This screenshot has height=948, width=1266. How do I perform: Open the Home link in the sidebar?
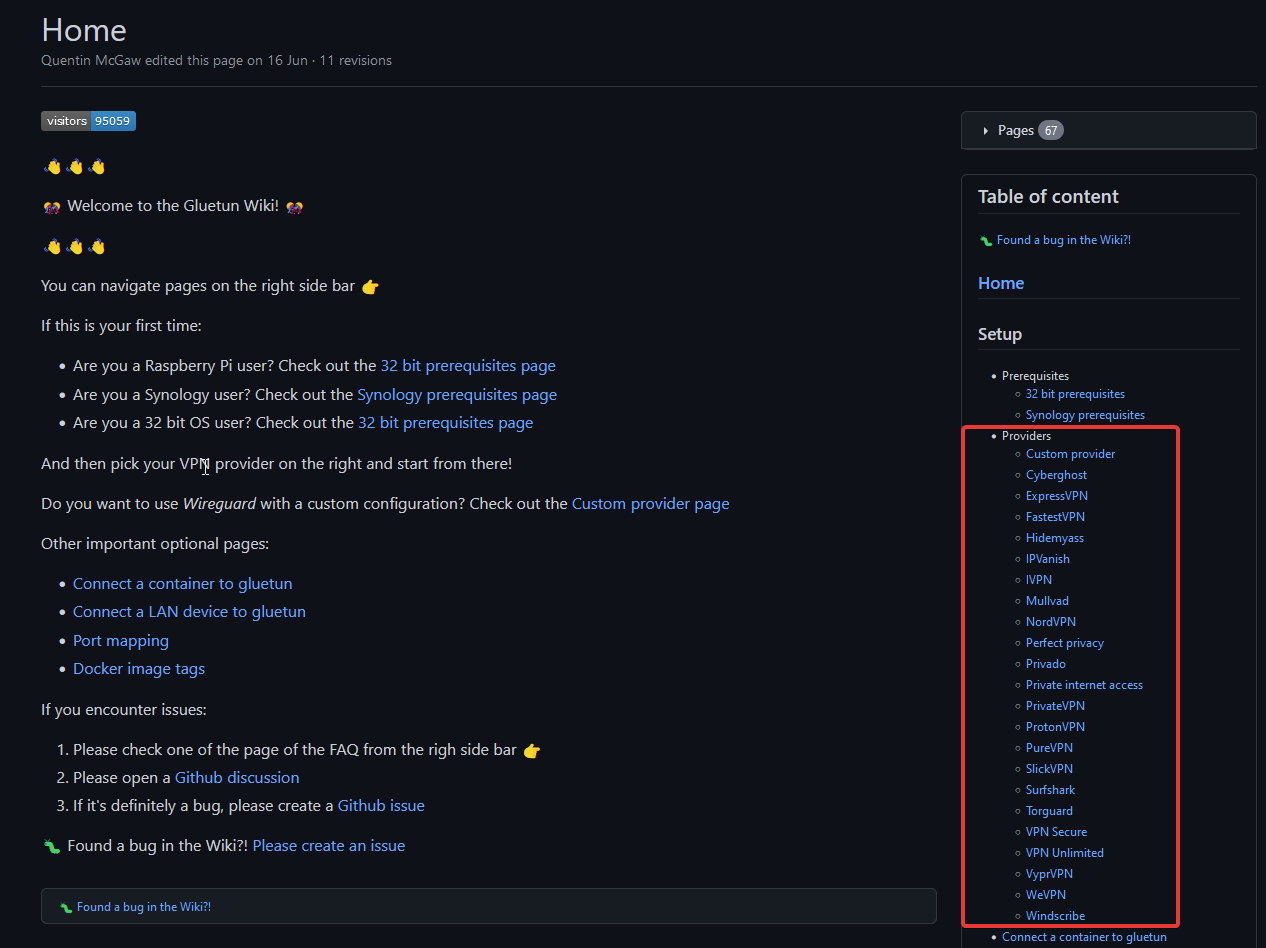click(1001, 283)
